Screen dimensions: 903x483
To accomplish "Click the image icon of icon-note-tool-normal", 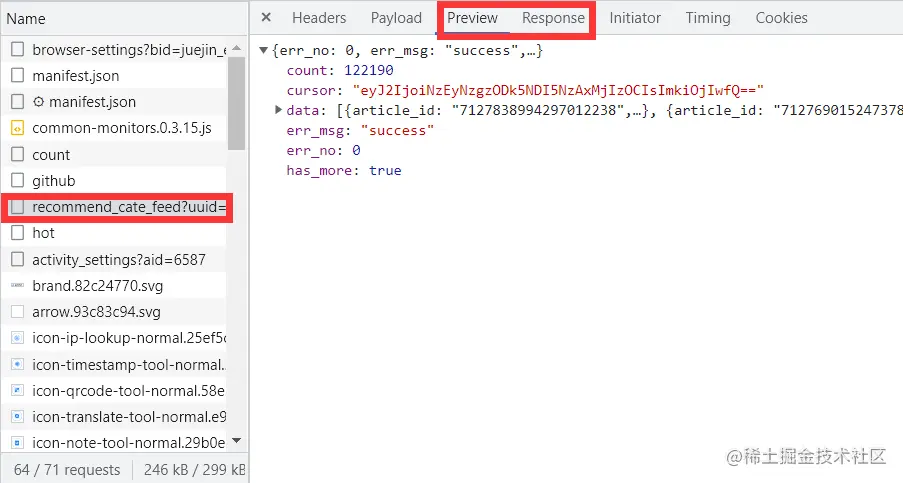I will (x=18, y=443).
